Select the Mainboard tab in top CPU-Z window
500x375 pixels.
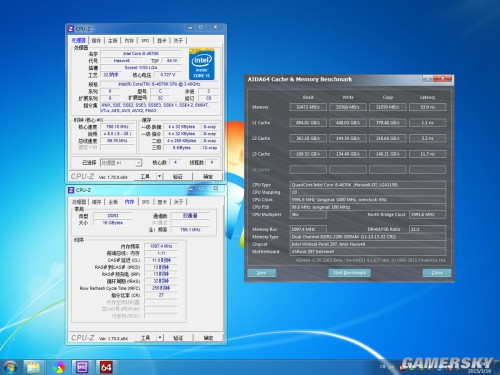click(x=113, y=40)
